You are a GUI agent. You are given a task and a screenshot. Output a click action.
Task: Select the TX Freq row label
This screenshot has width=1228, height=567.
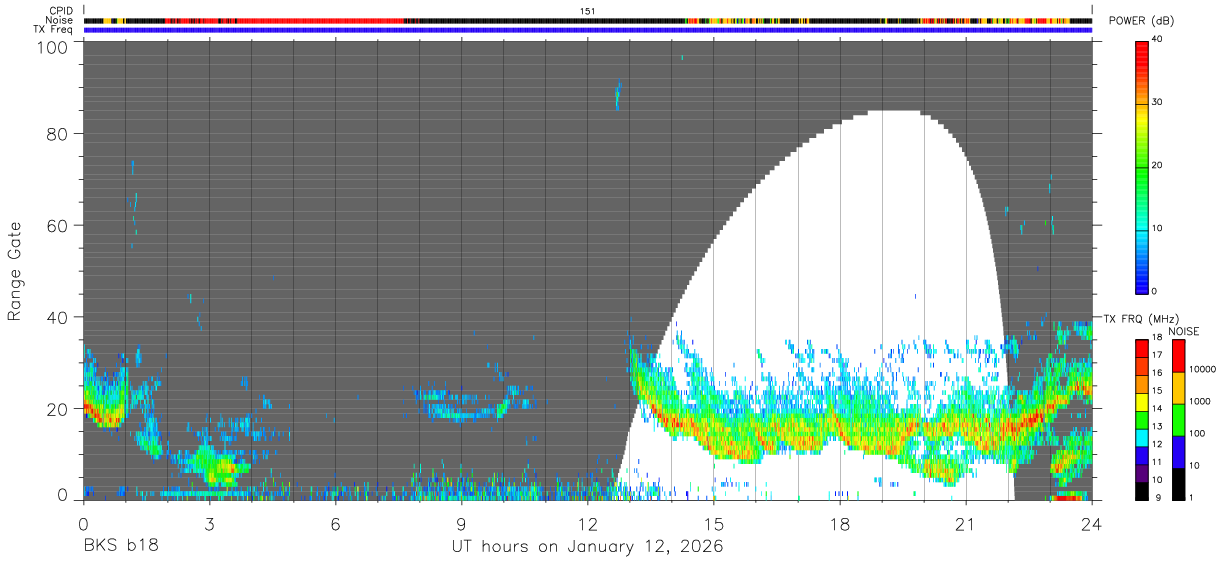54,29
